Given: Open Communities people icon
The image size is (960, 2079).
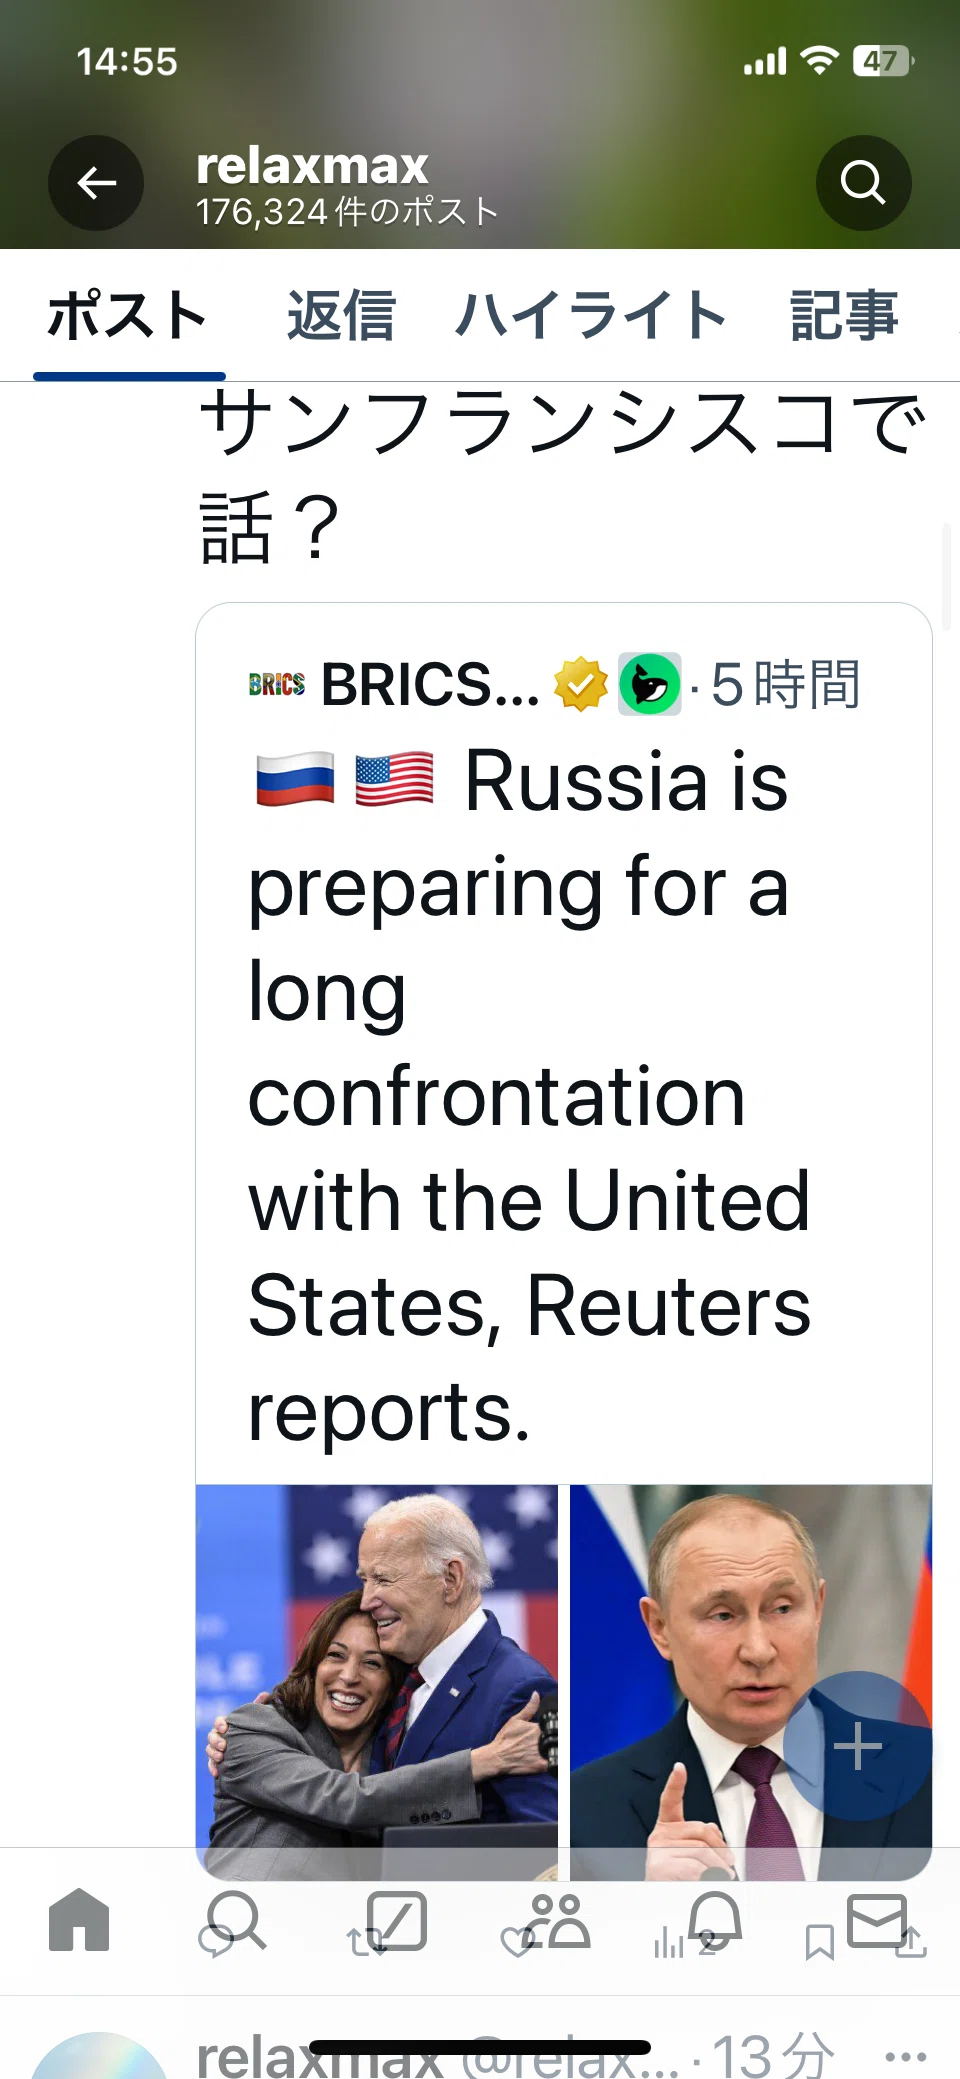Looking at the screenshot, I should (557, 1920).
